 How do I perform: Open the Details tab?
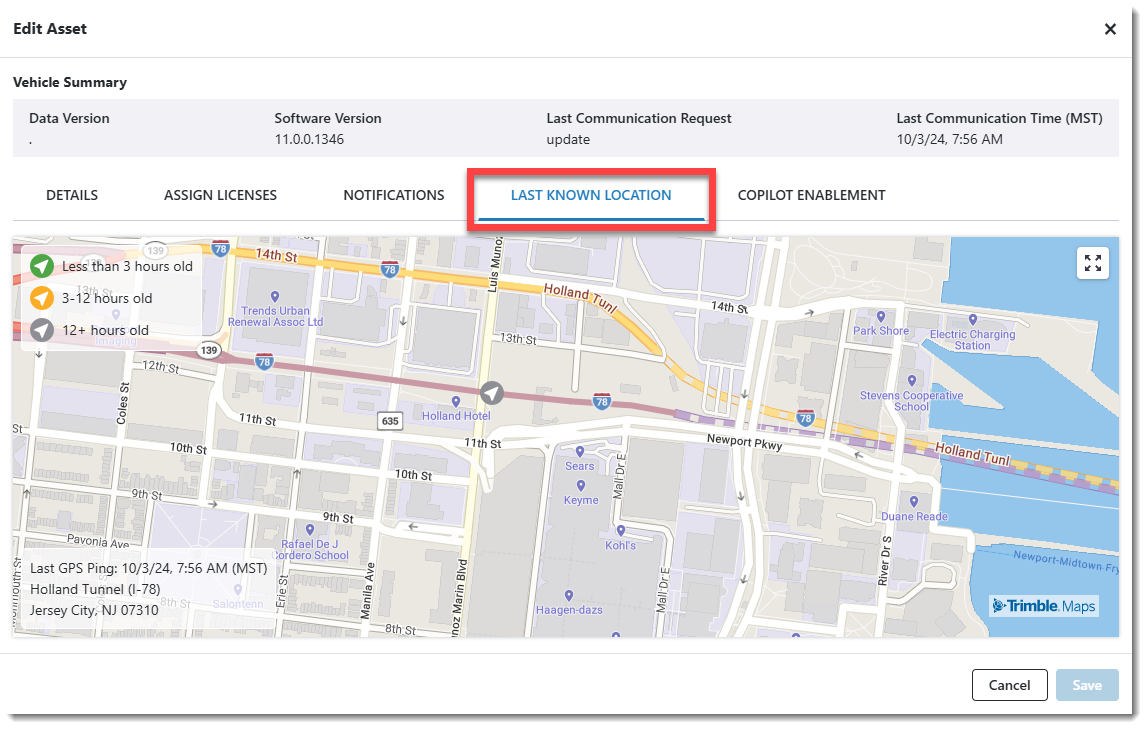(x=72, y=195)
